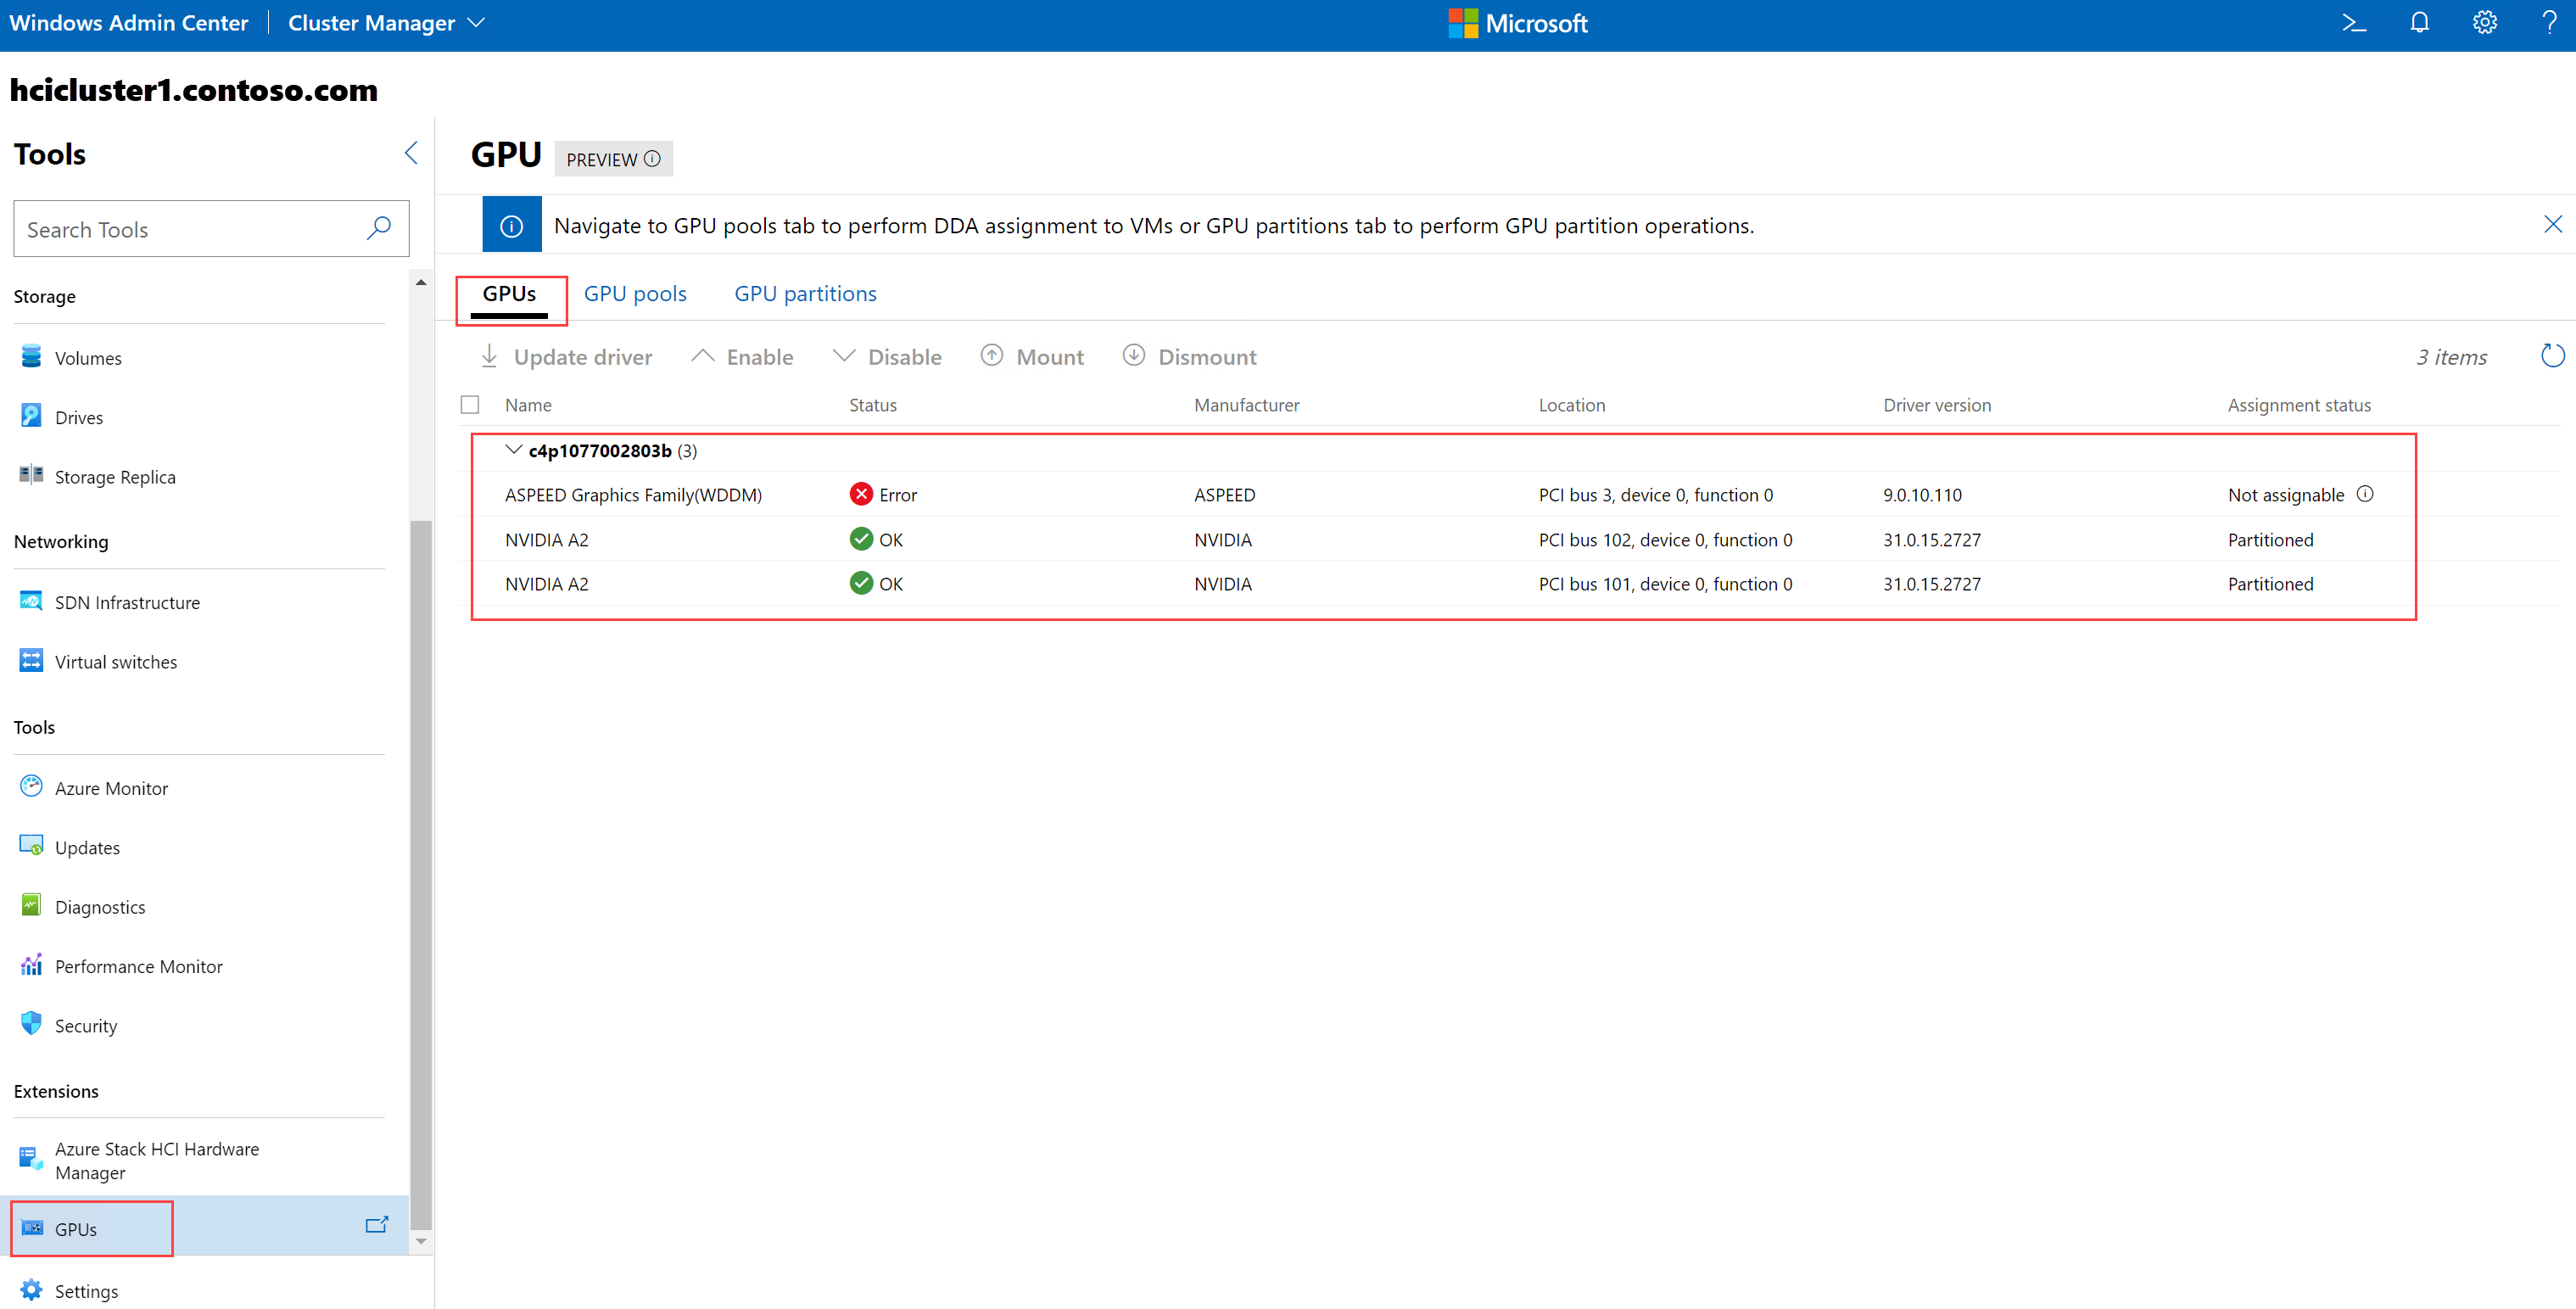Dismiss the blue information banner
Image resolution: width=2576 pixels, height=1309 pixels.
pyautogui.click(x=2552, y=225)
